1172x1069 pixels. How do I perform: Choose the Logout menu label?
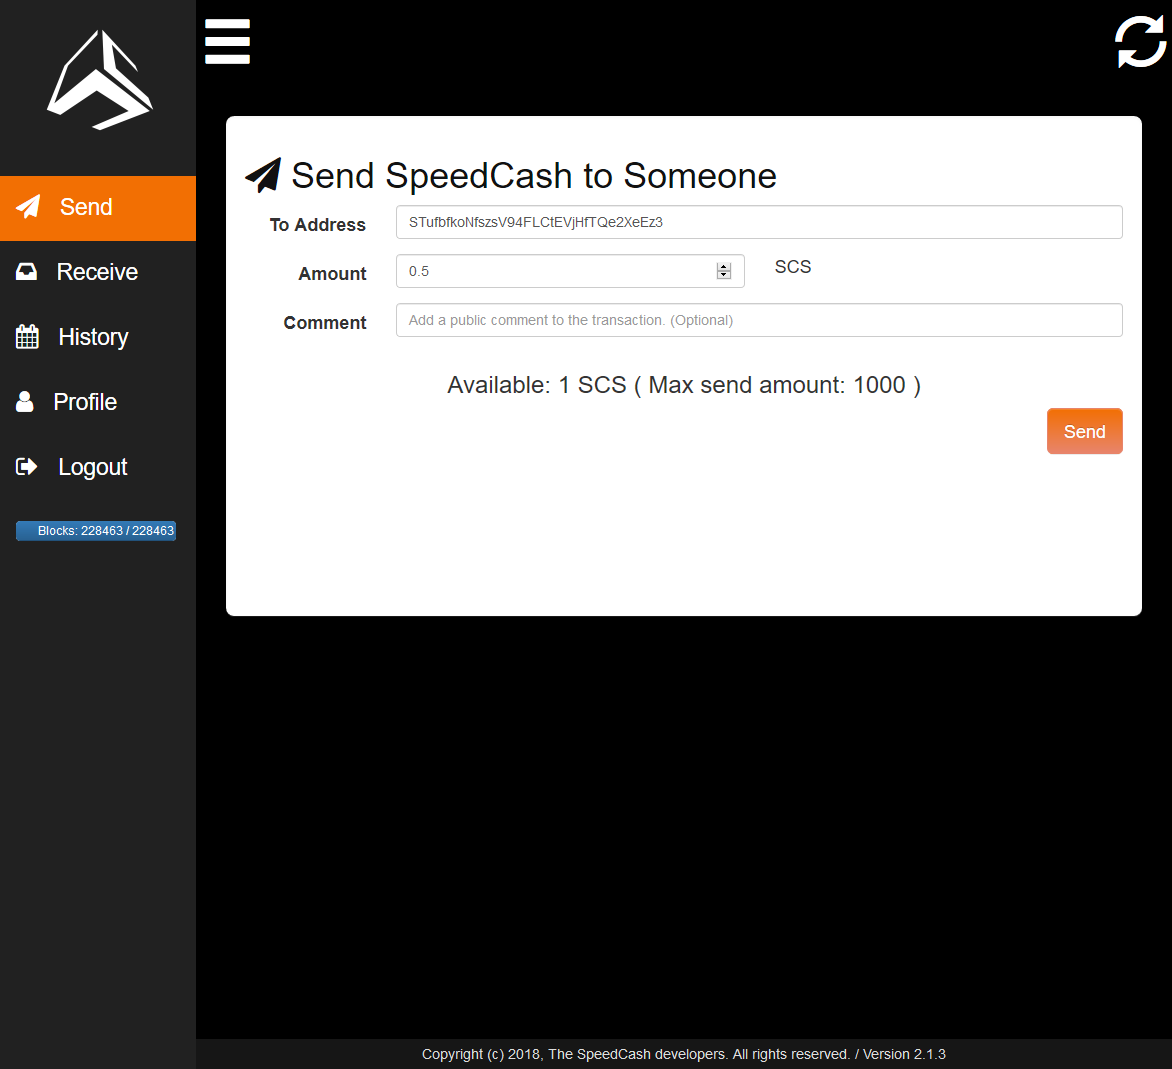click(x=93, y=467)
